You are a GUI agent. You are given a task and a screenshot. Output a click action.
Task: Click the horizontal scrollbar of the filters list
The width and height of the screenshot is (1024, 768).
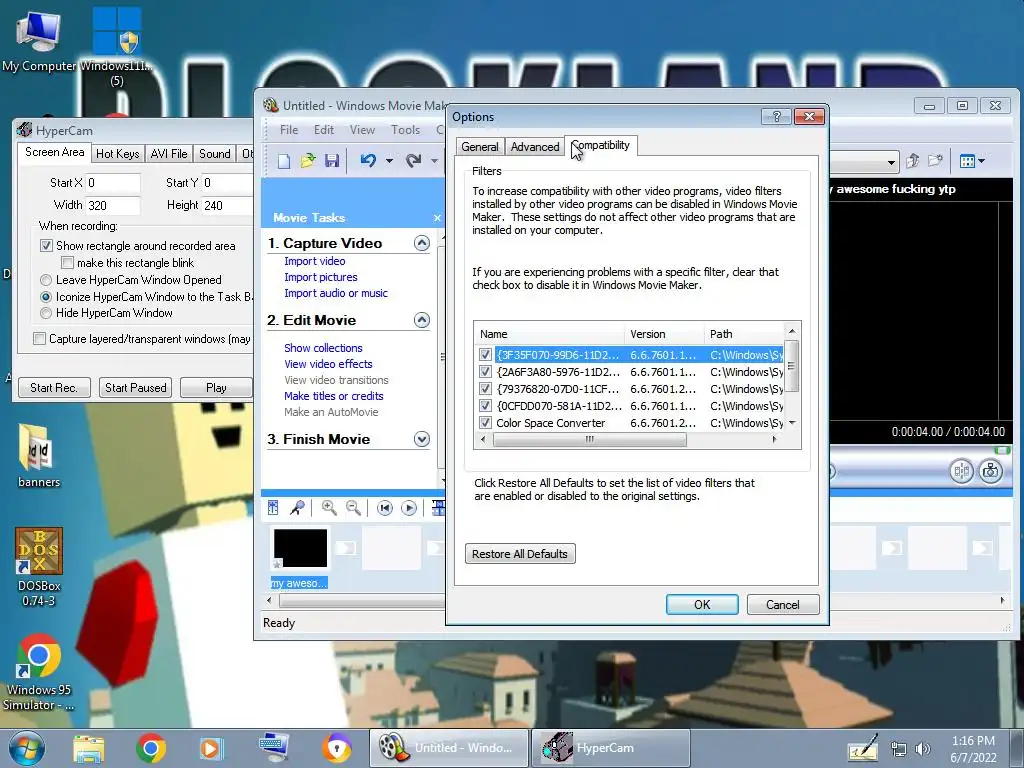click(590, 440)
